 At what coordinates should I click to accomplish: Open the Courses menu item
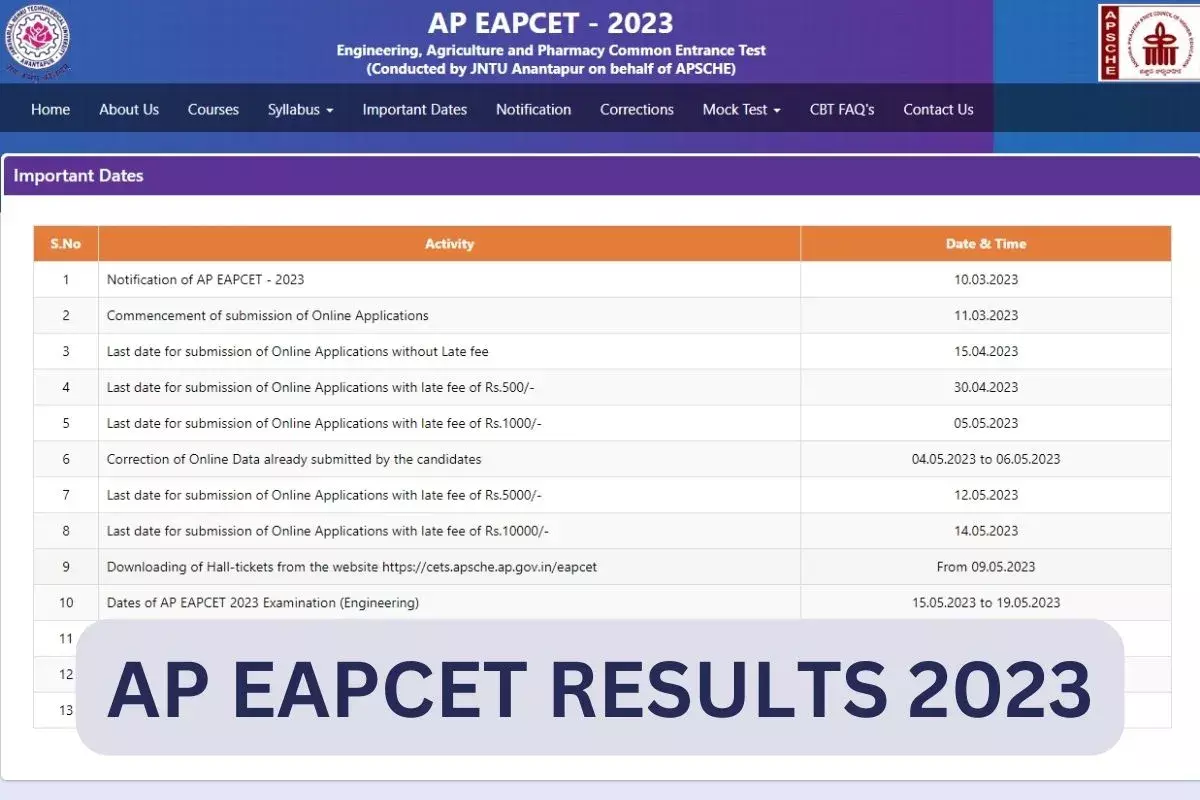(213, 110)
